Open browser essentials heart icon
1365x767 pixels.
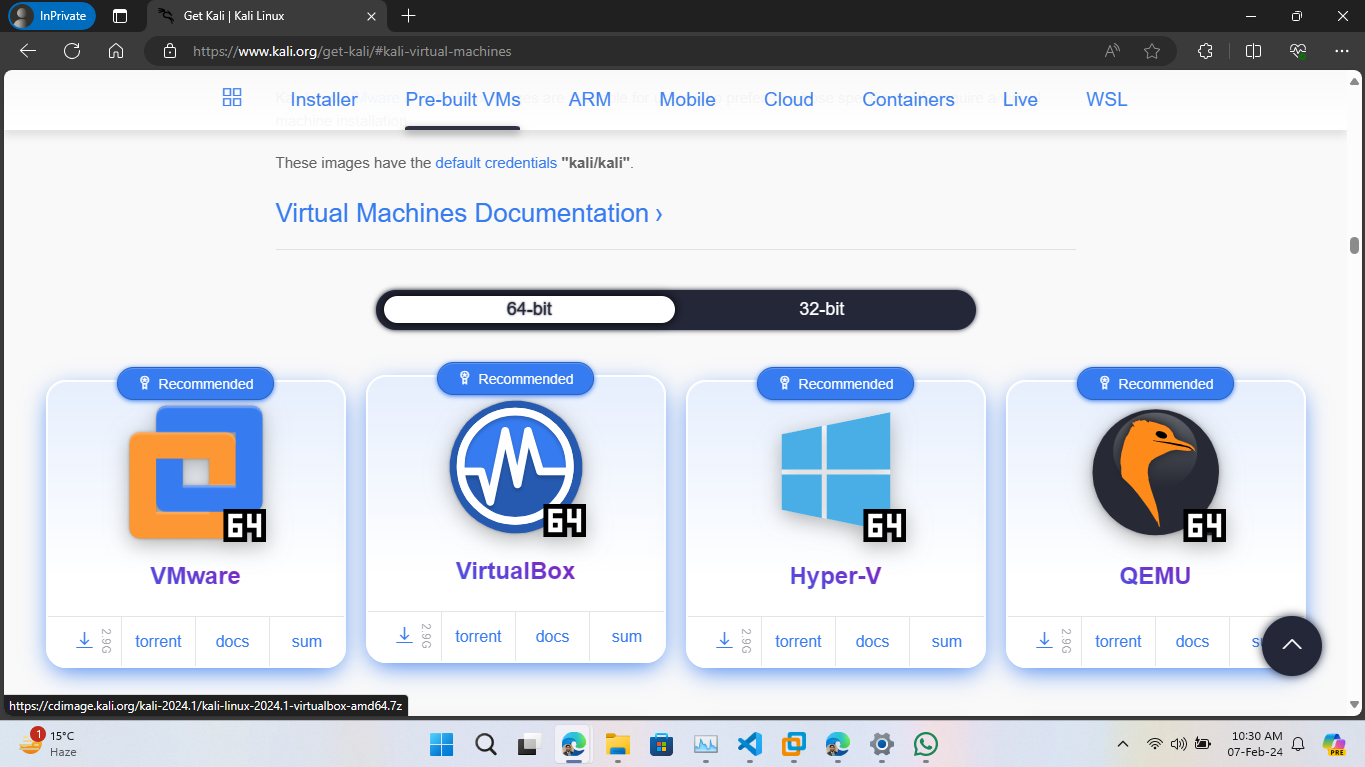click(x=1298, y=51)
